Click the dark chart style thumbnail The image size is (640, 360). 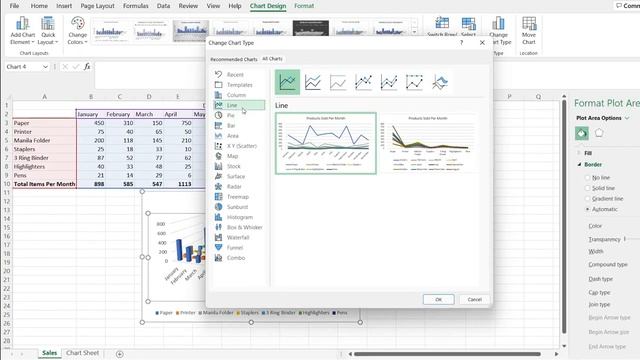[x=310, y=28]
